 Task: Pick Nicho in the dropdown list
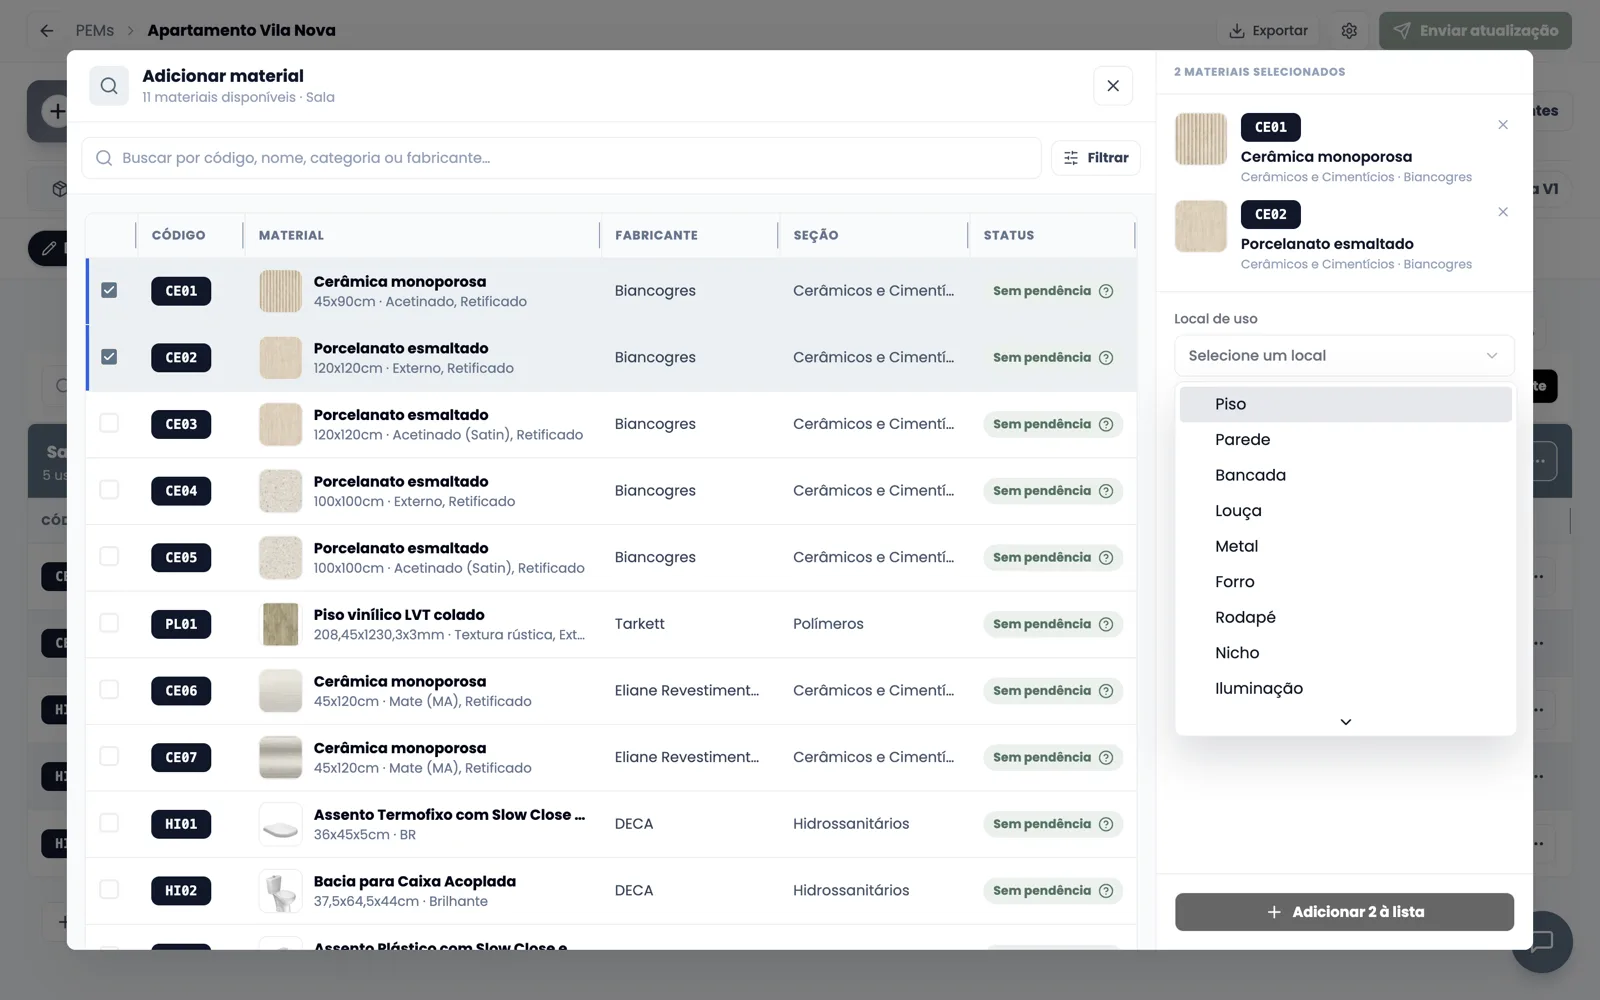point(1346,653)
